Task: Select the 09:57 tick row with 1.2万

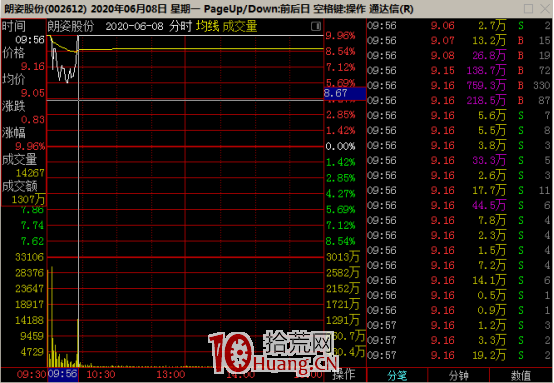Action: click(x=459, y=325)
